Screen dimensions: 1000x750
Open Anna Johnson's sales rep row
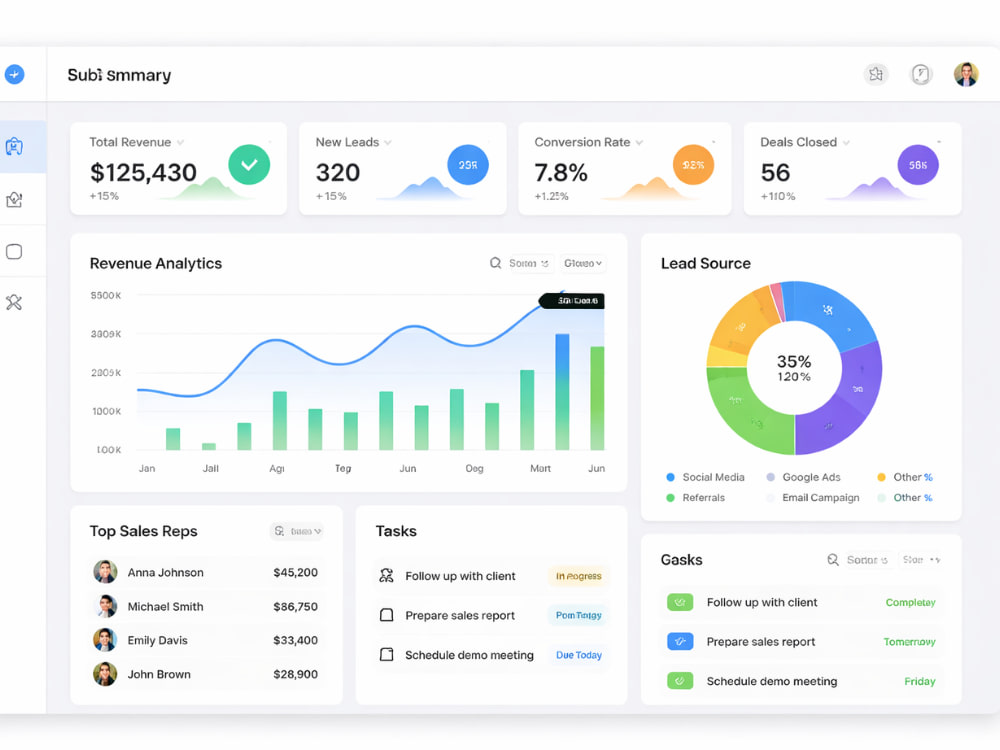(206, 572)
